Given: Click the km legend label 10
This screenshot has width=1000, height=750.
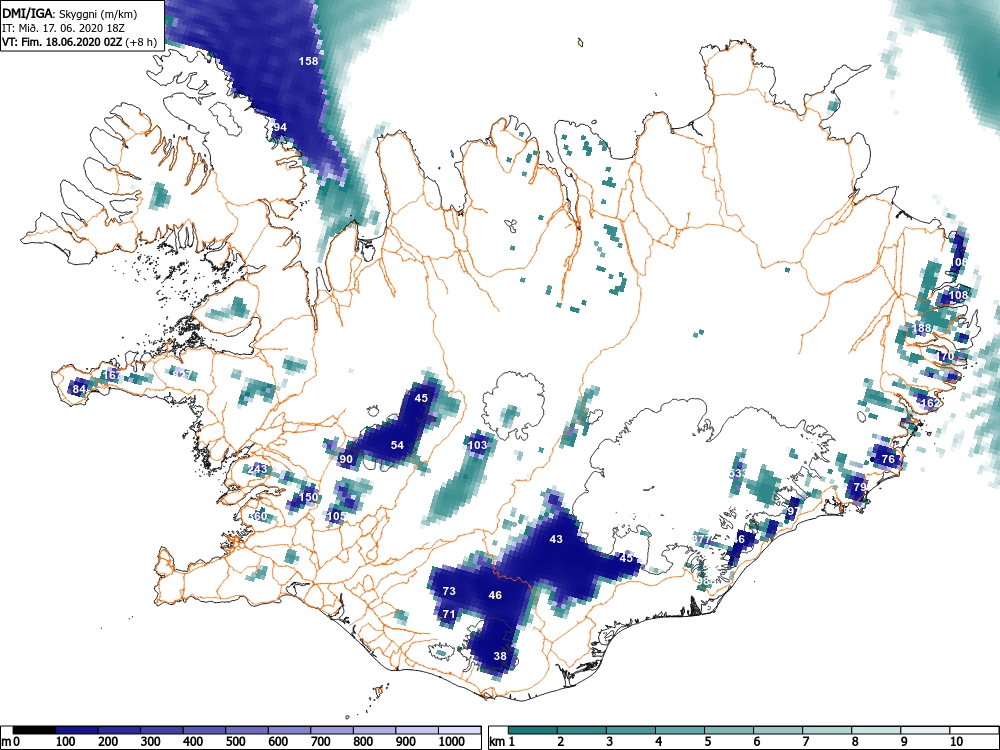Looking at the screenshot, I should click(955, 742).
